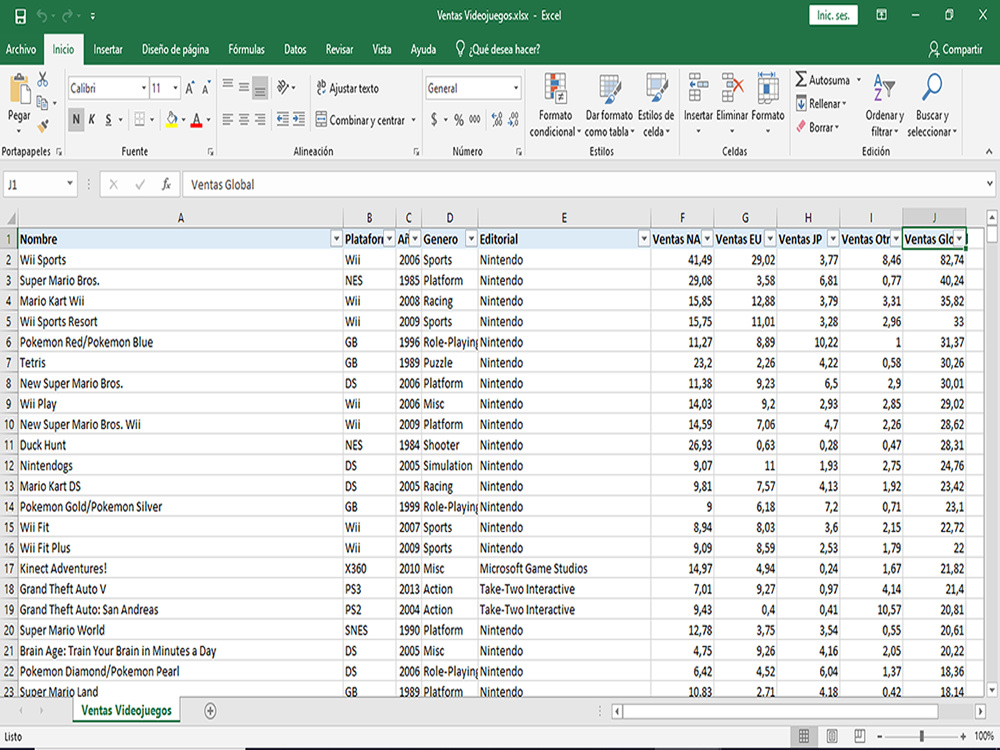Add a new sheet with plus icon

coord(210,710)
